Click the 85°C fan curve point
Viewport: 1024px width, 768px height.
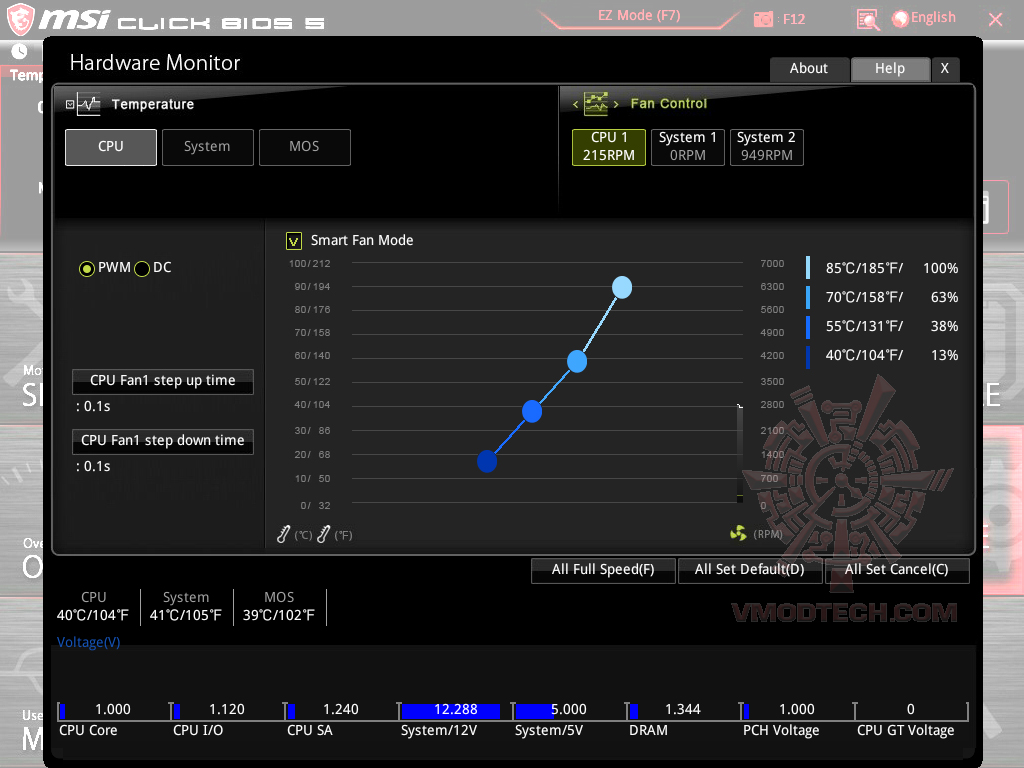coord(622,287)
